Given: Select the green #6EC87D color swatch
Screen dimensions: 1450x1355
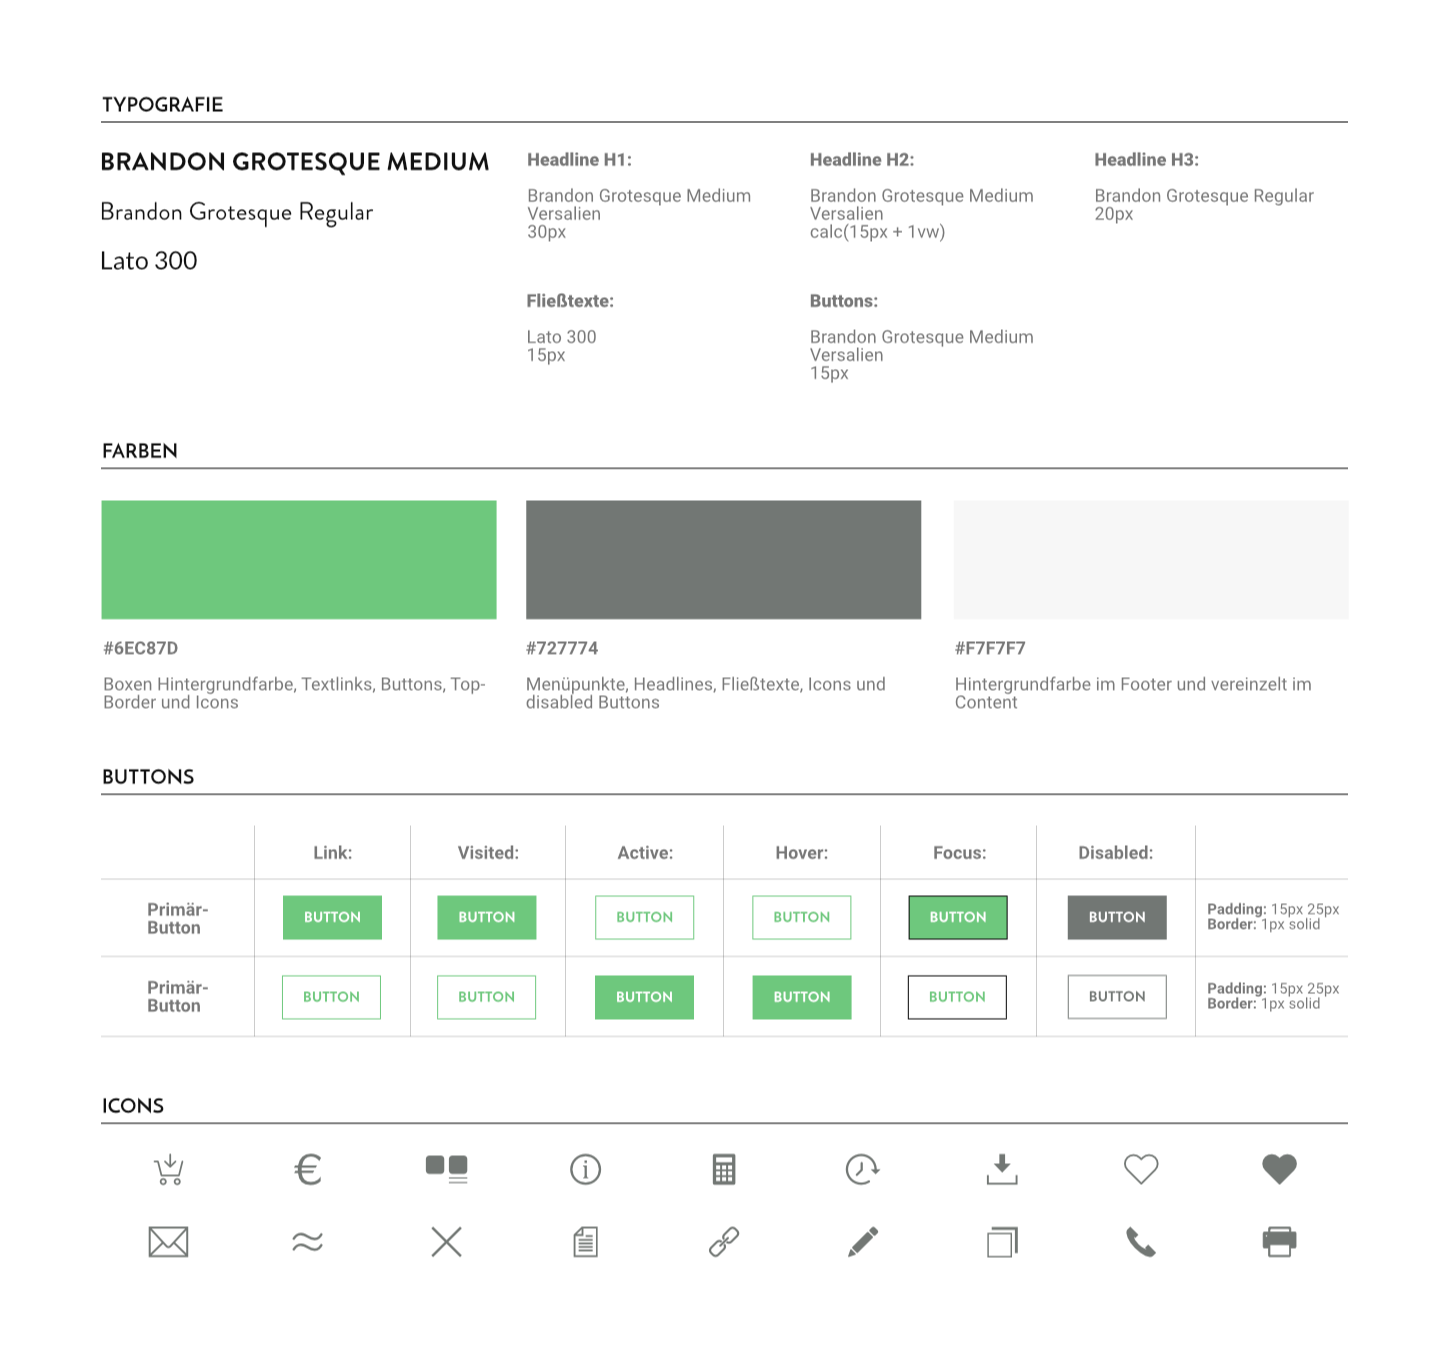Looking at the screenshot, I should (x=299, y=560).
